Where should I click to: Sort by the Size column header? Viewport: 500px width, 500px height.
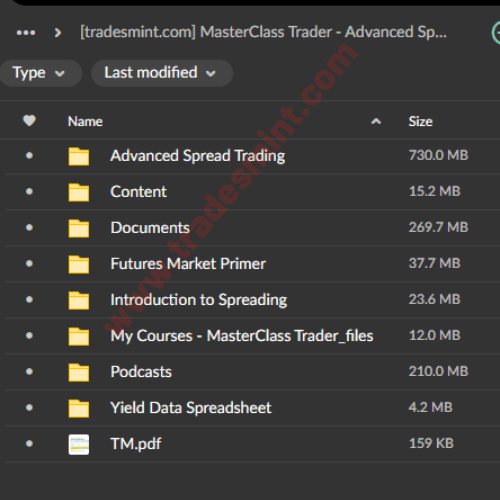421,121
